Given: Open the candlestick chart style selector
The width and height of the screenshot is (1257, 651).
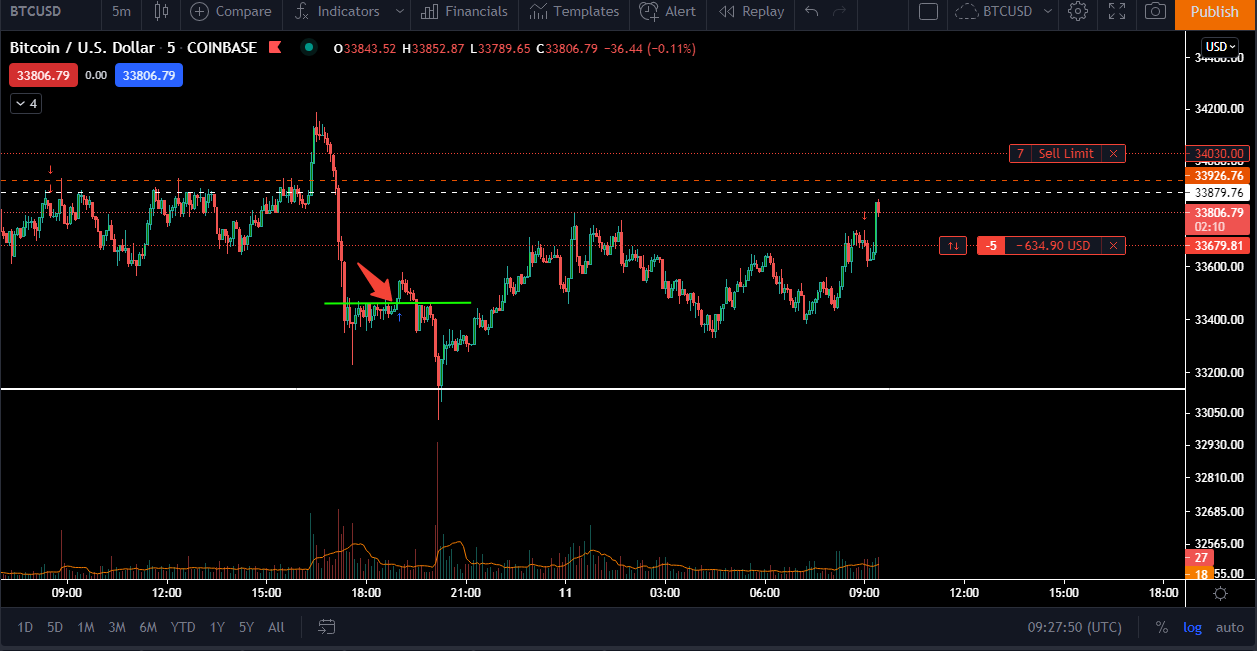Looking at the screenshot, I should point(160,12).
